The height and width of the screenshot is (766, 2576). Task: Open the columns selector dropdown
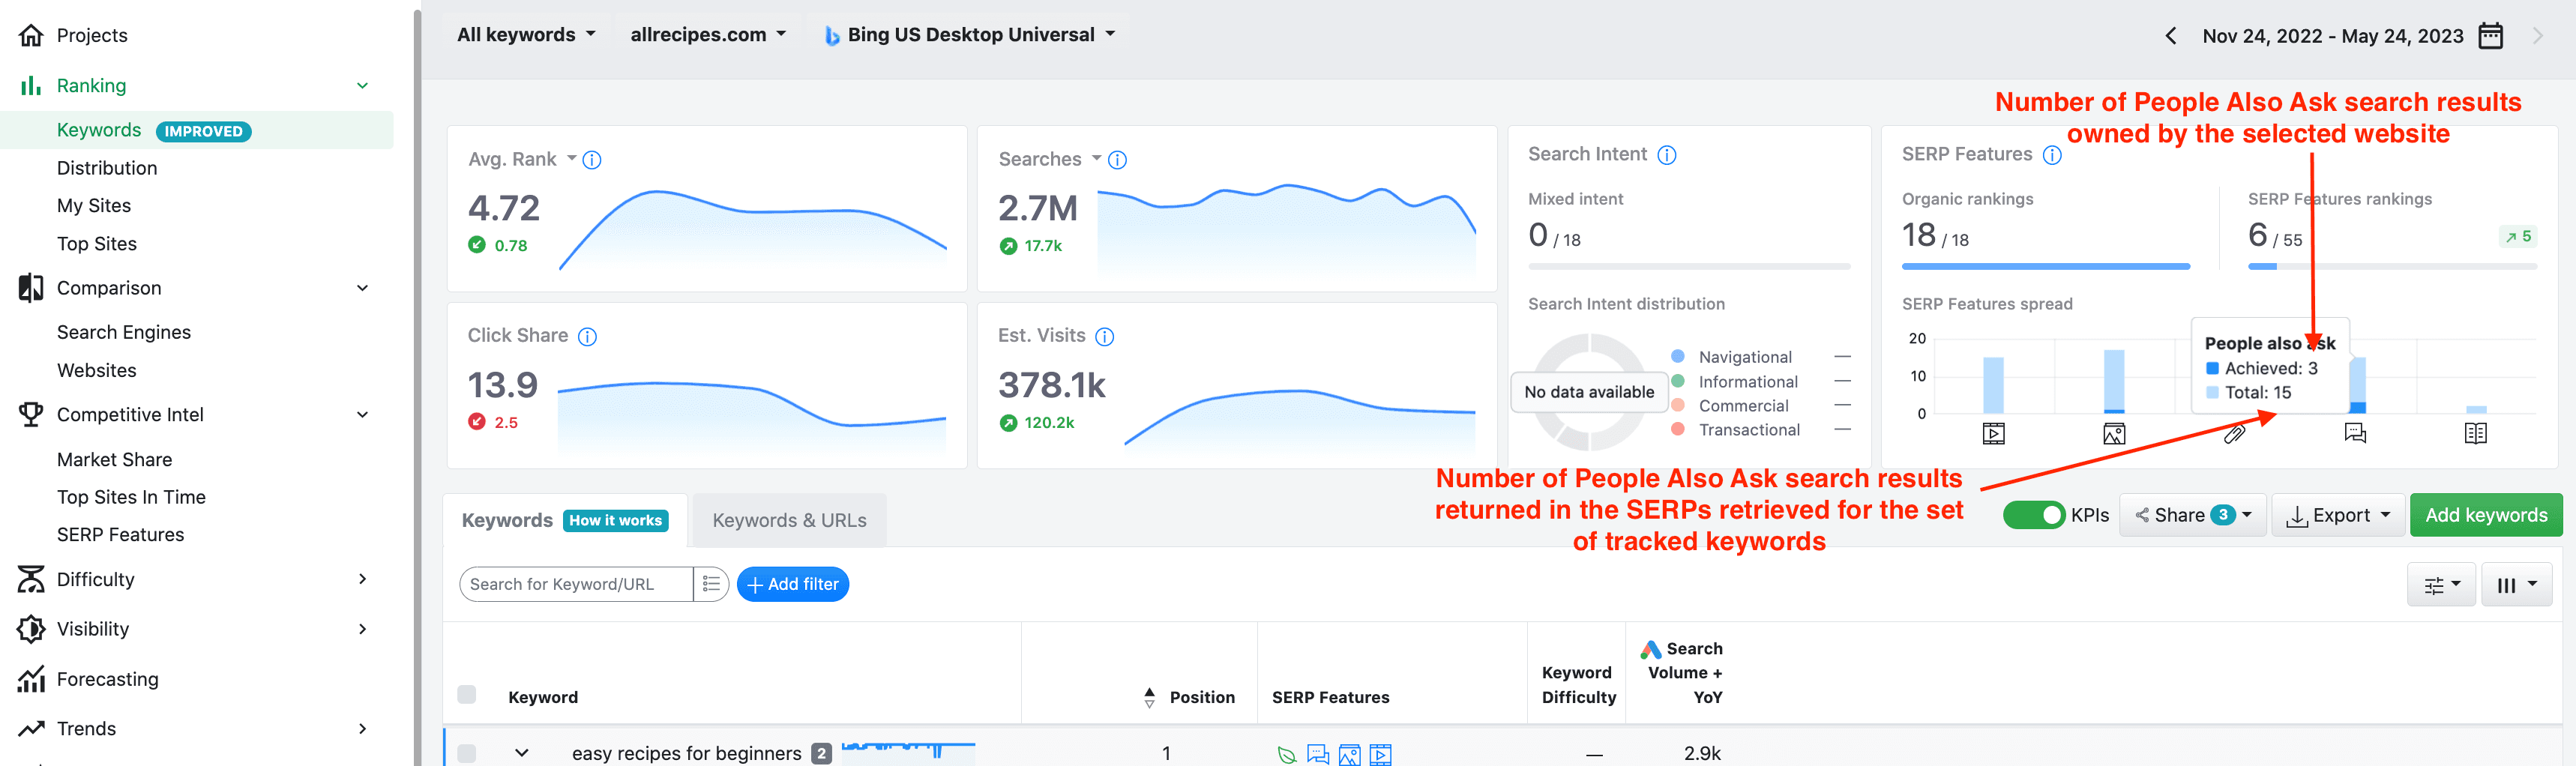point(2516,585)
